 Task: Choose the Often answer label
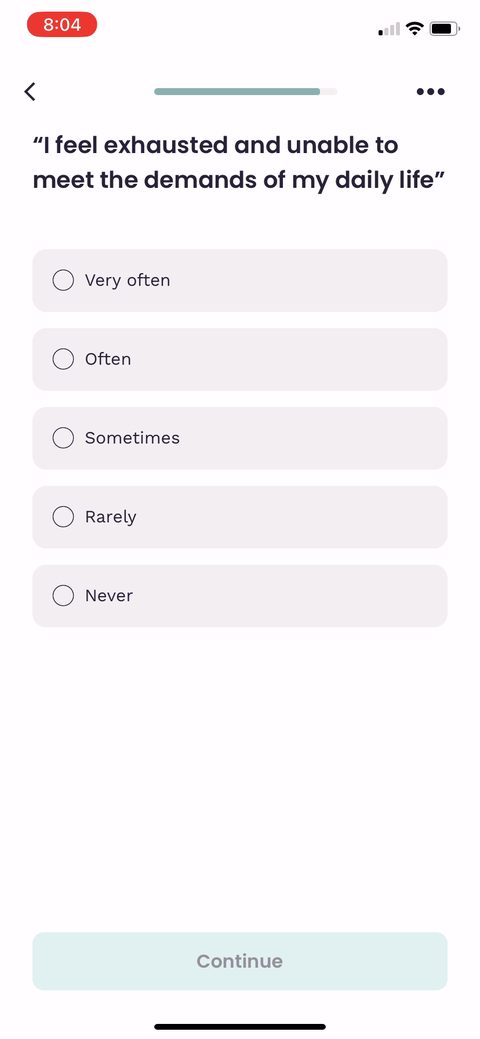108,359
